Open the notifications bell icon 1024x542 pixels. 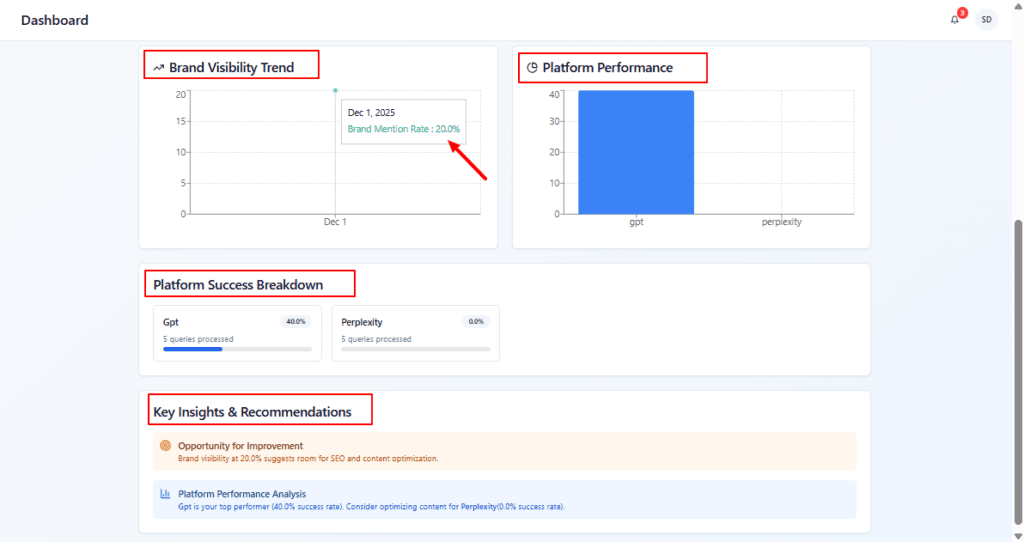[954, 20]
